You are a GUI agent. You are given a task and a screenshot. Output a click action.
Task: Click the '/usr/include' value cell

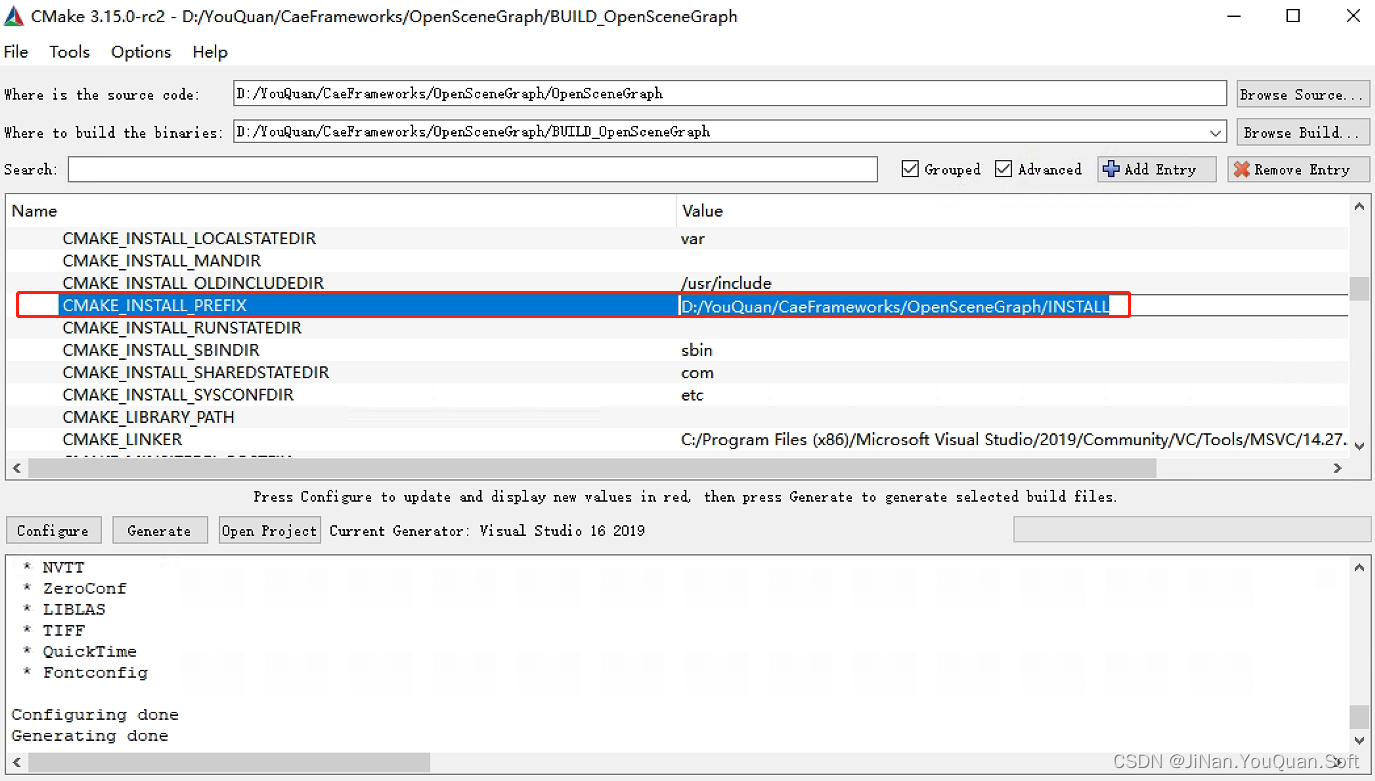[x=726, y=283]
